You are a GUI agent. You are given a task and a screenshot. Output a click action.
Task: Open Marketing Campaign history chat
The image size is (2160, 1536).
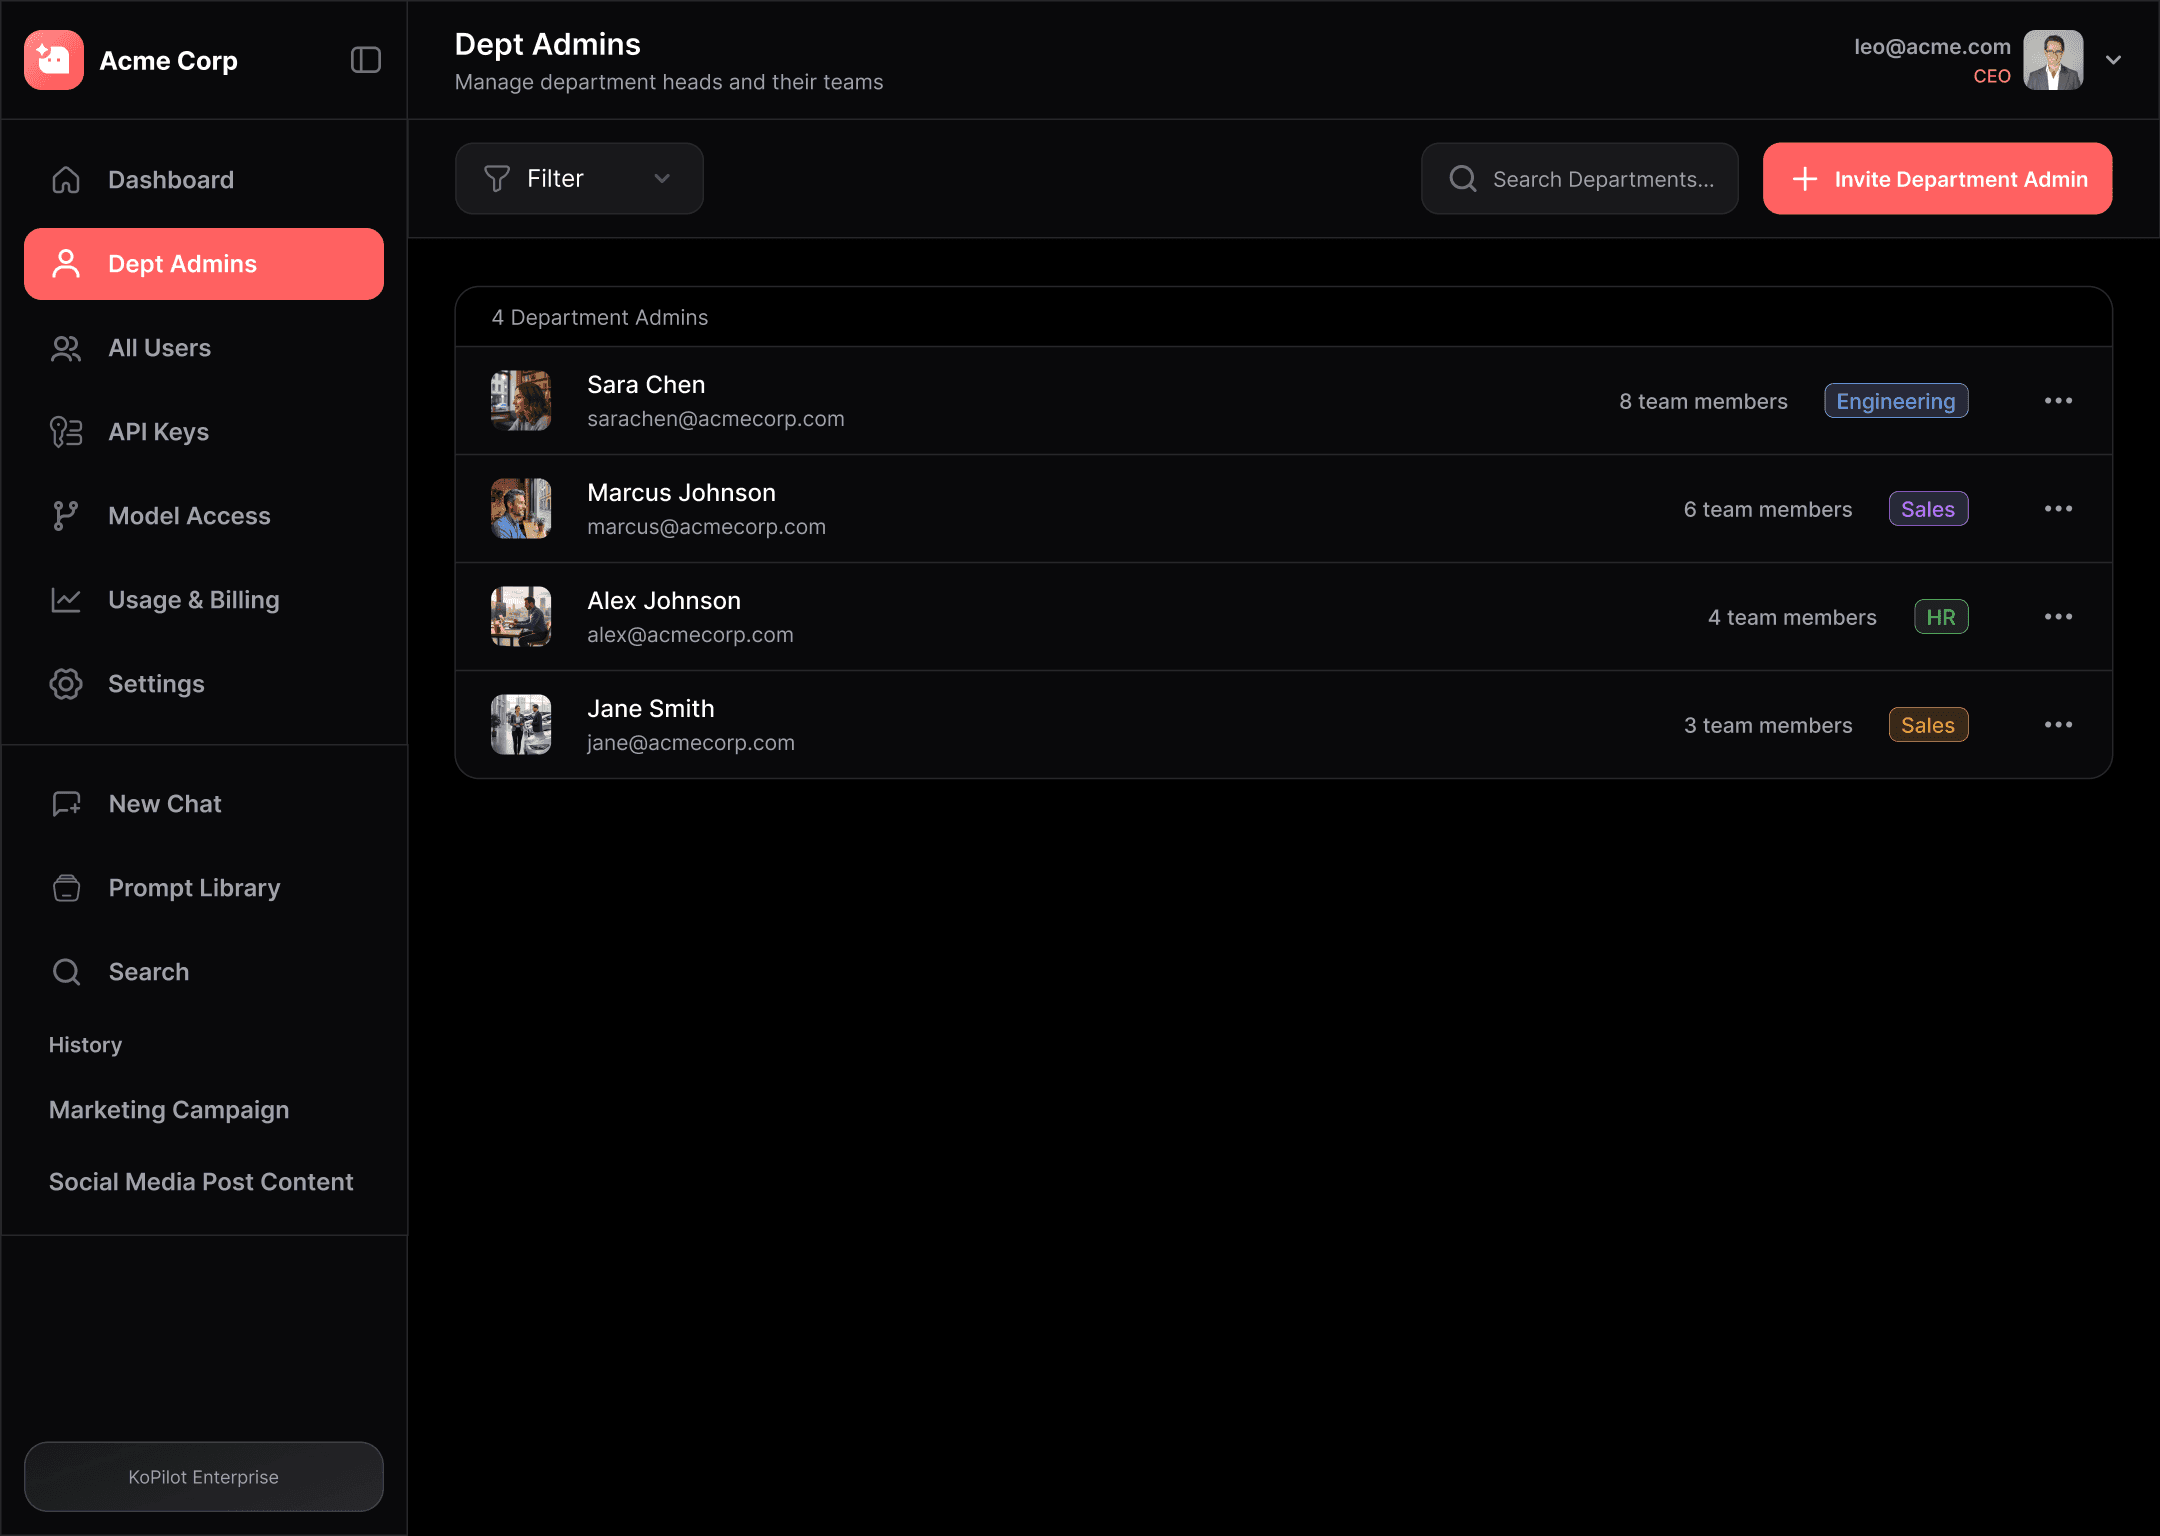point(169,1110)
